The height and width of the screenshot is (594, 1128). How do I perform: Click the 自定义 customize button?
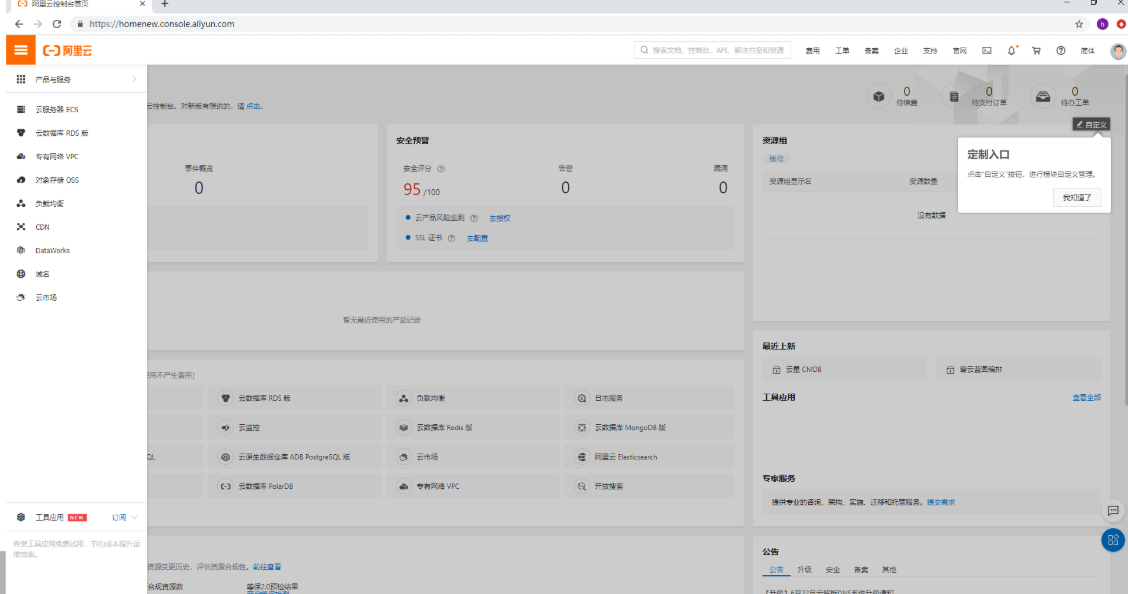1091,124
